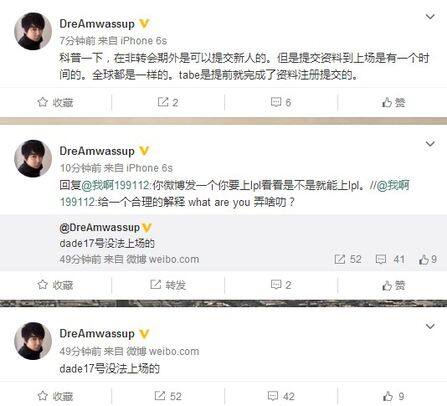Like the first post with thumbs-up

click(x=394, y=102)
